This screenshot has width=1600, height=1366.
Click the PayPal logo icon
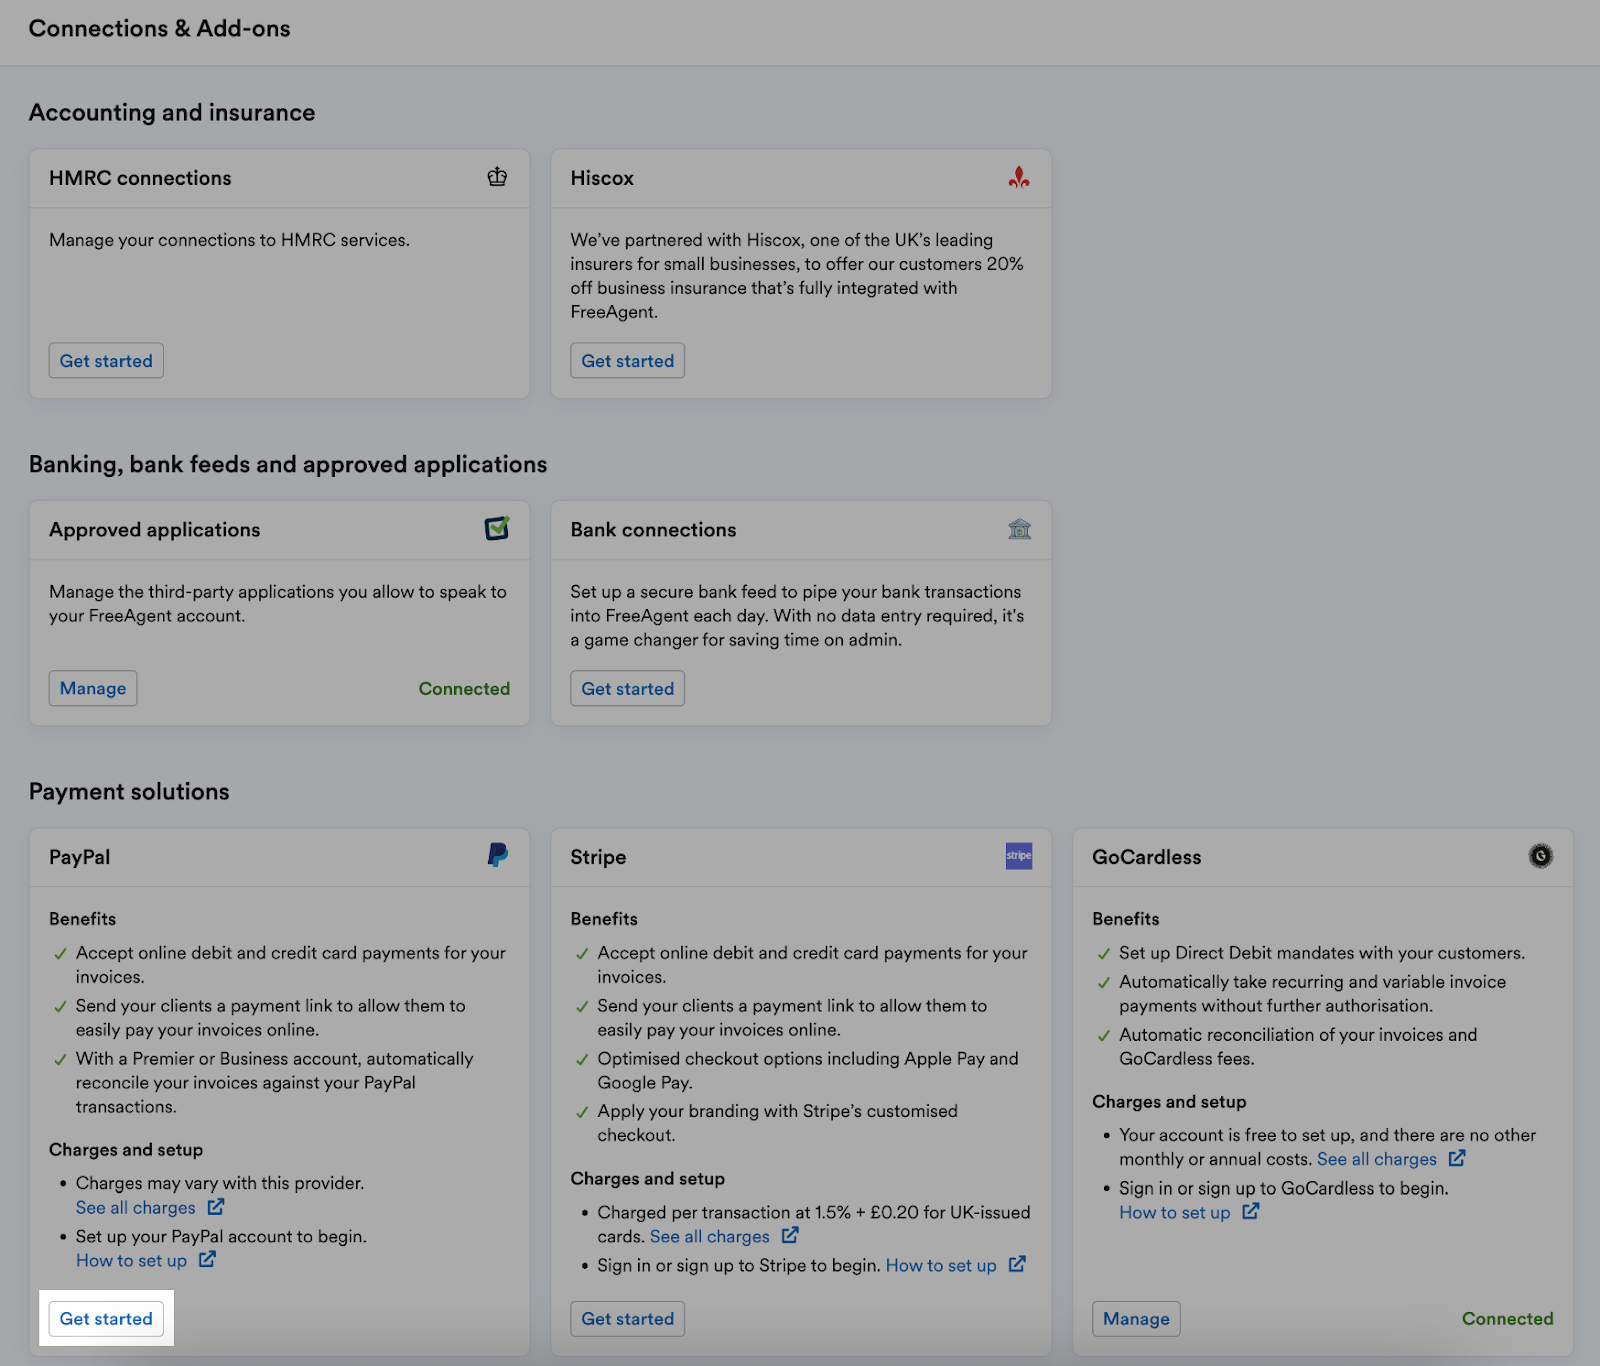click(497, 855)
